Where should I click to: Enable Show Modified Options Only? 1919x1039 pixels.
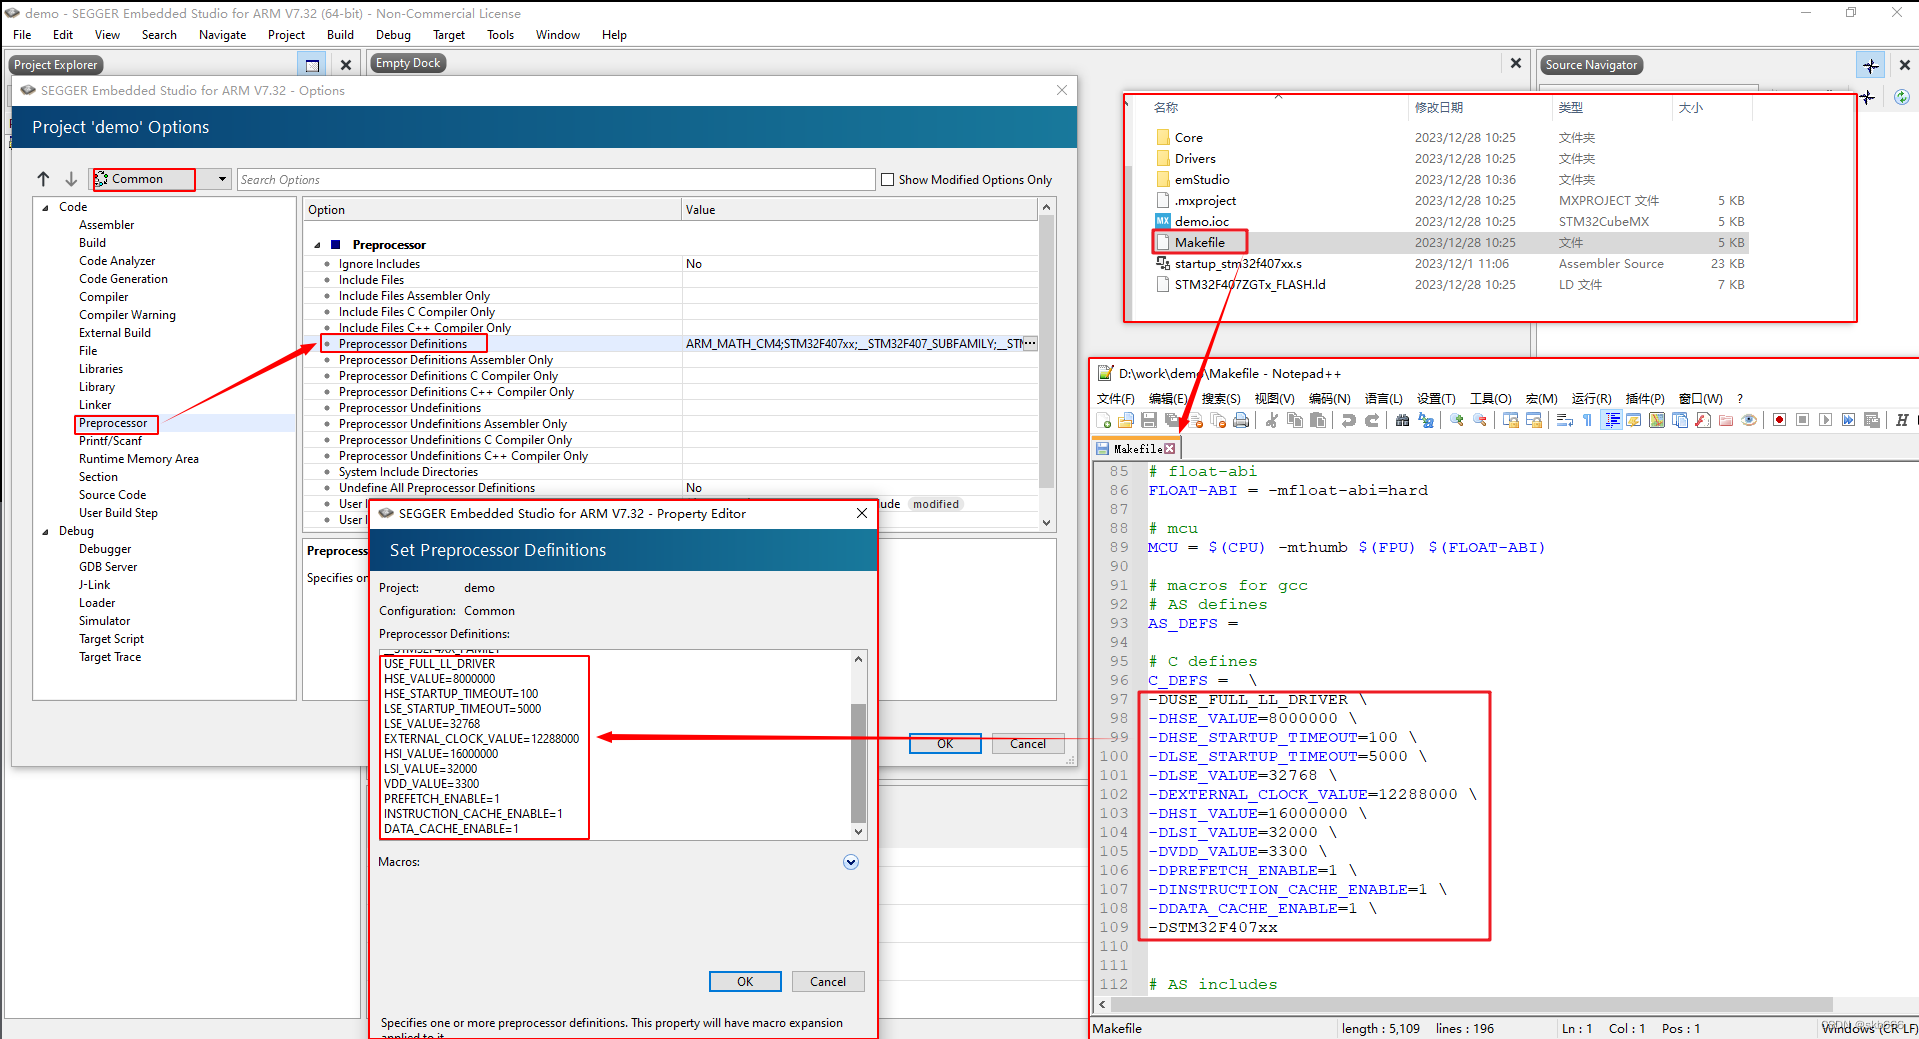pos(888,179)
